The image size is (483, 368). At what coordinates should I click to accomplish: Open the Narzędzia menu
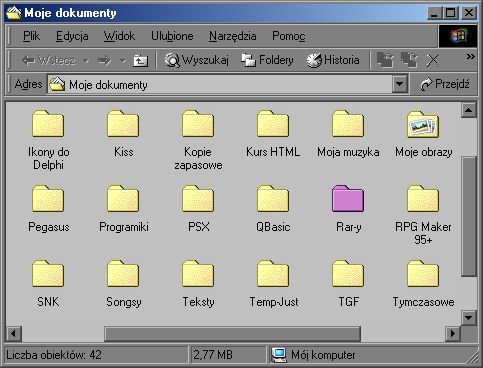coord(233,36)
